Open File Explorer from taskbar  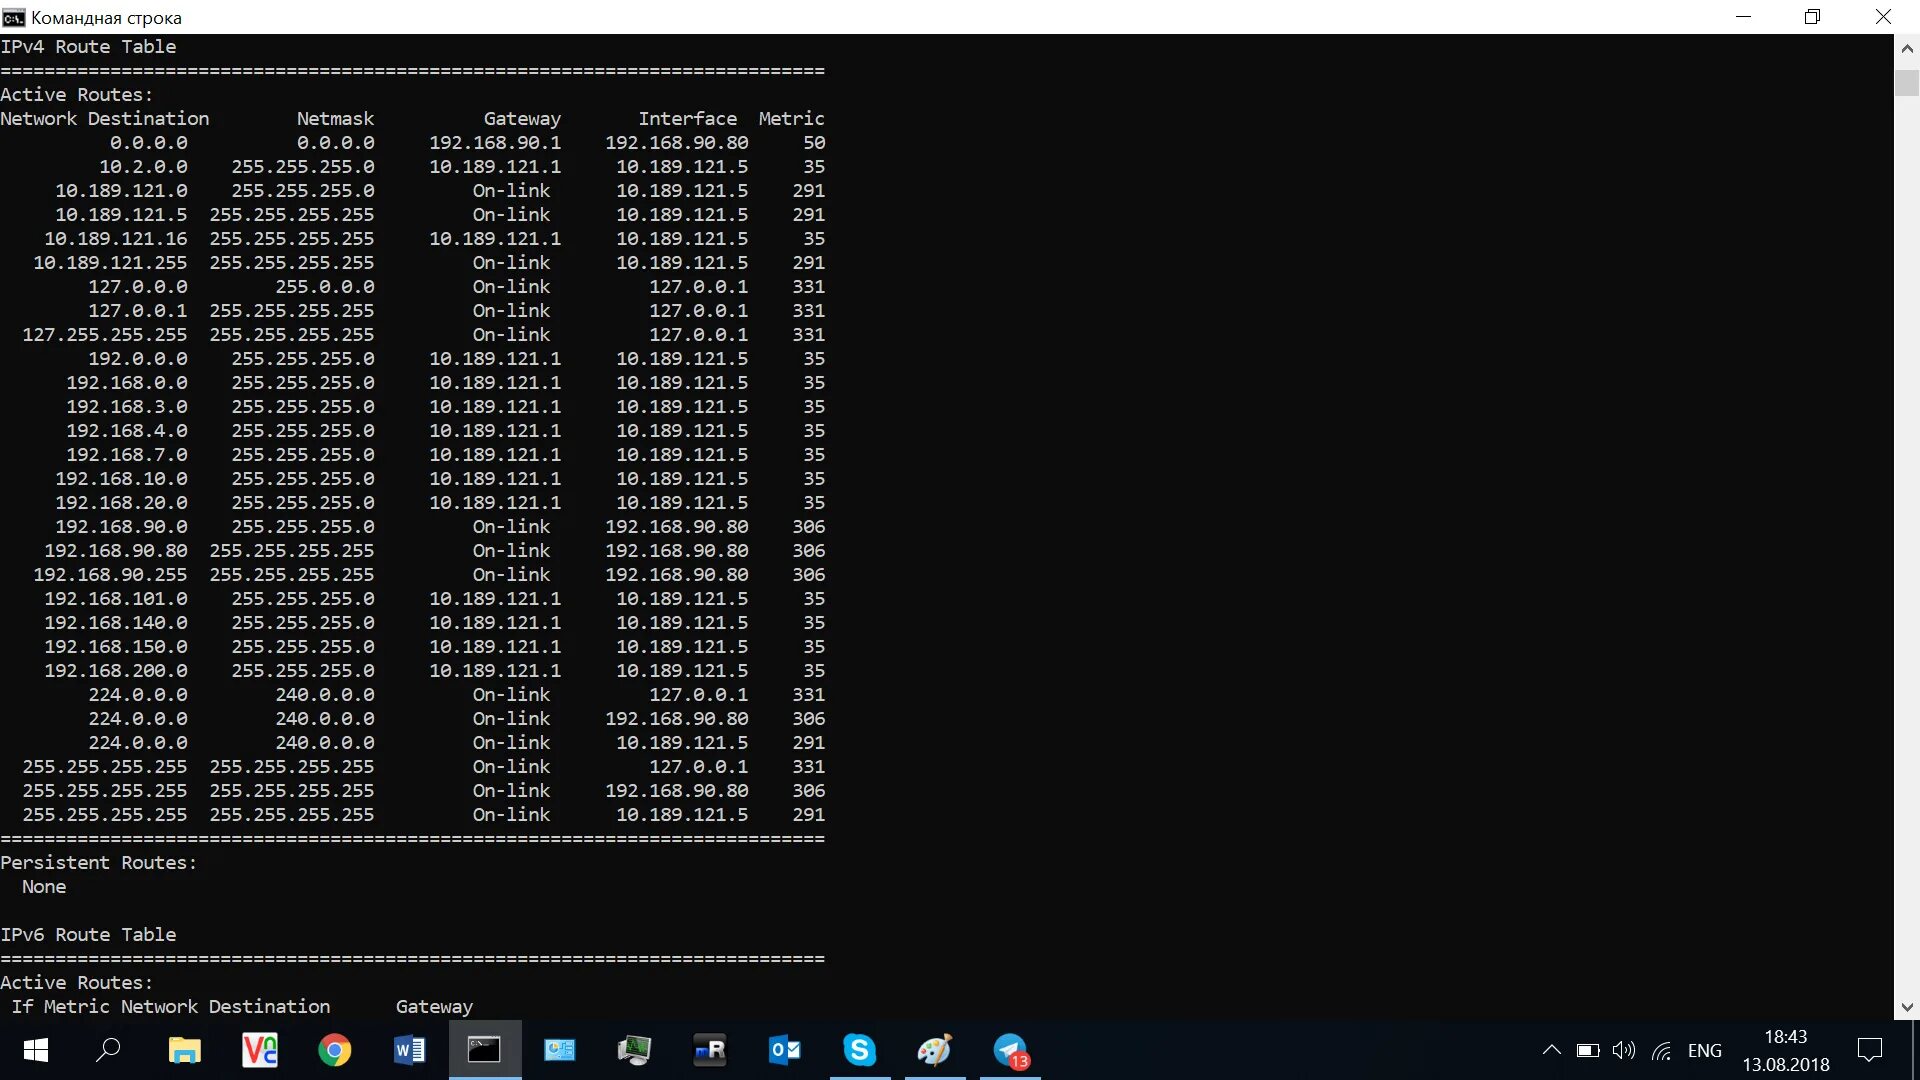point(184,1050)
